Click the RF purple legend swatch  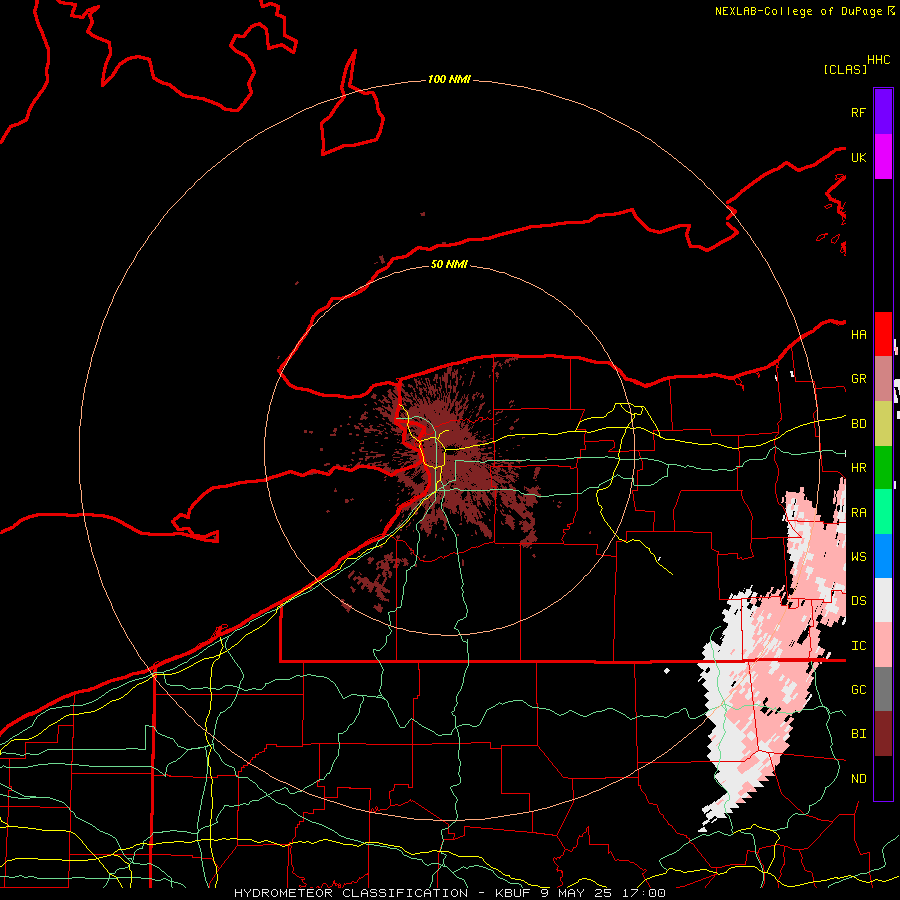(x=883, y=112)
